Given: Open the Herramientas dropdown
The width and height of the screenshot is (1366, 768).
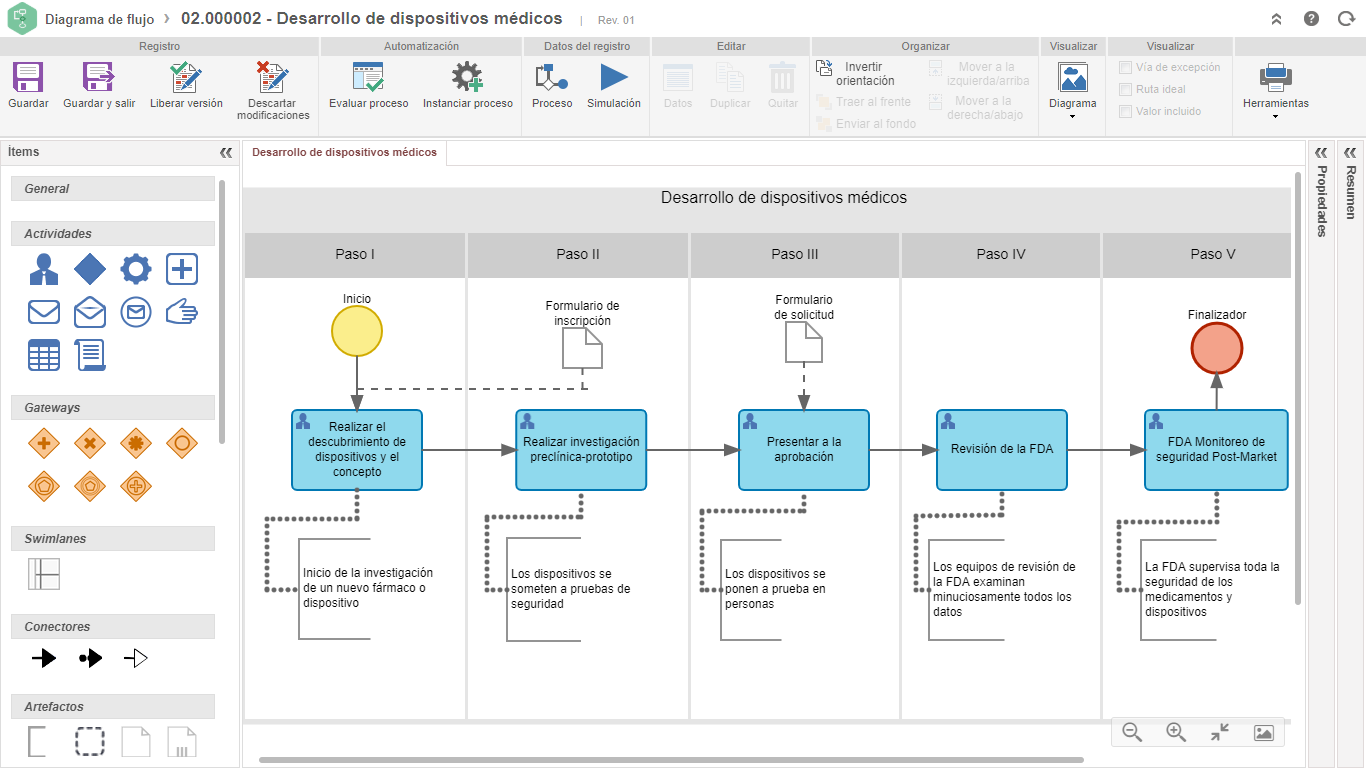Looking at the screenshot, I should [x=1276, y=90].
